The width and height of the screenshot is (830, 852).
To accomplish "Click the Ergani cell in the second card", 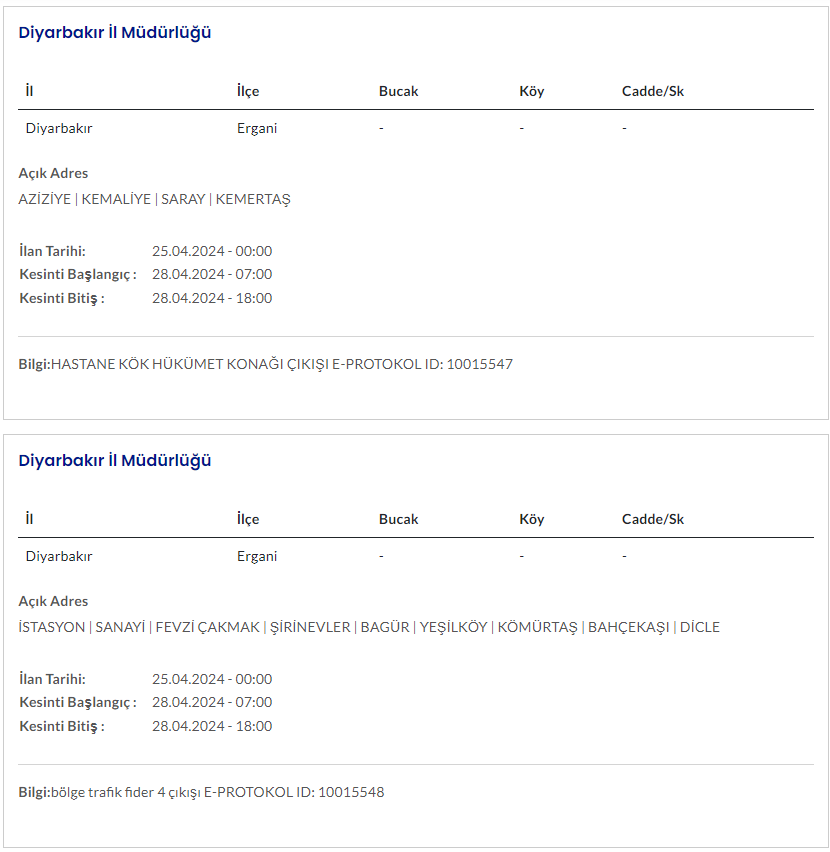I will [257, 556].
